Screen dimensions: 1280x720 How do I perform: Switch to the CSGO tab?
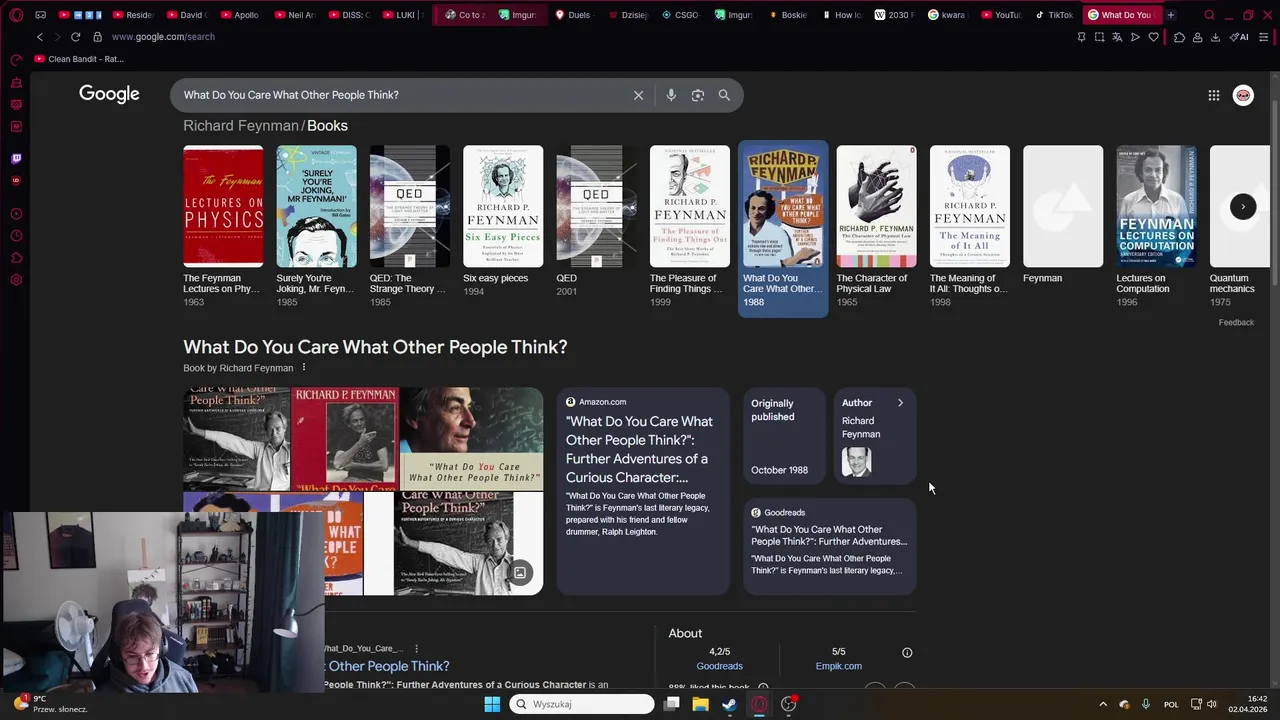coord(680,15)
